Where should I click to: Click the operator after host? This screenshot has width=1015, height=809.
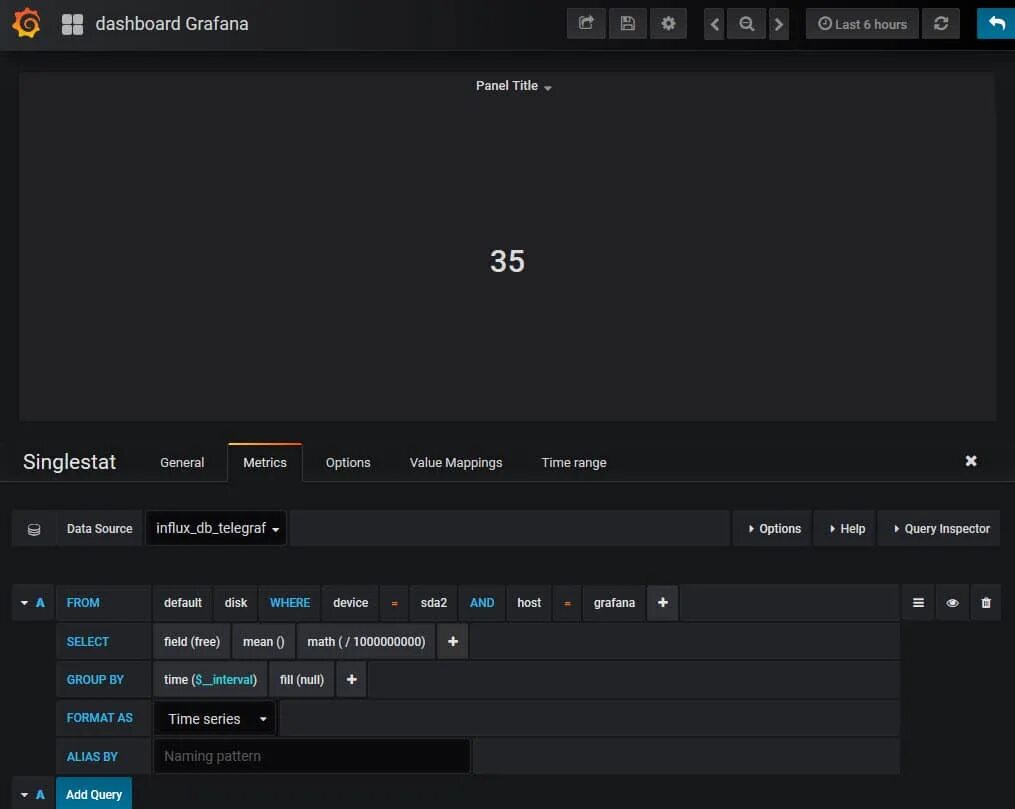click(567, 603)
